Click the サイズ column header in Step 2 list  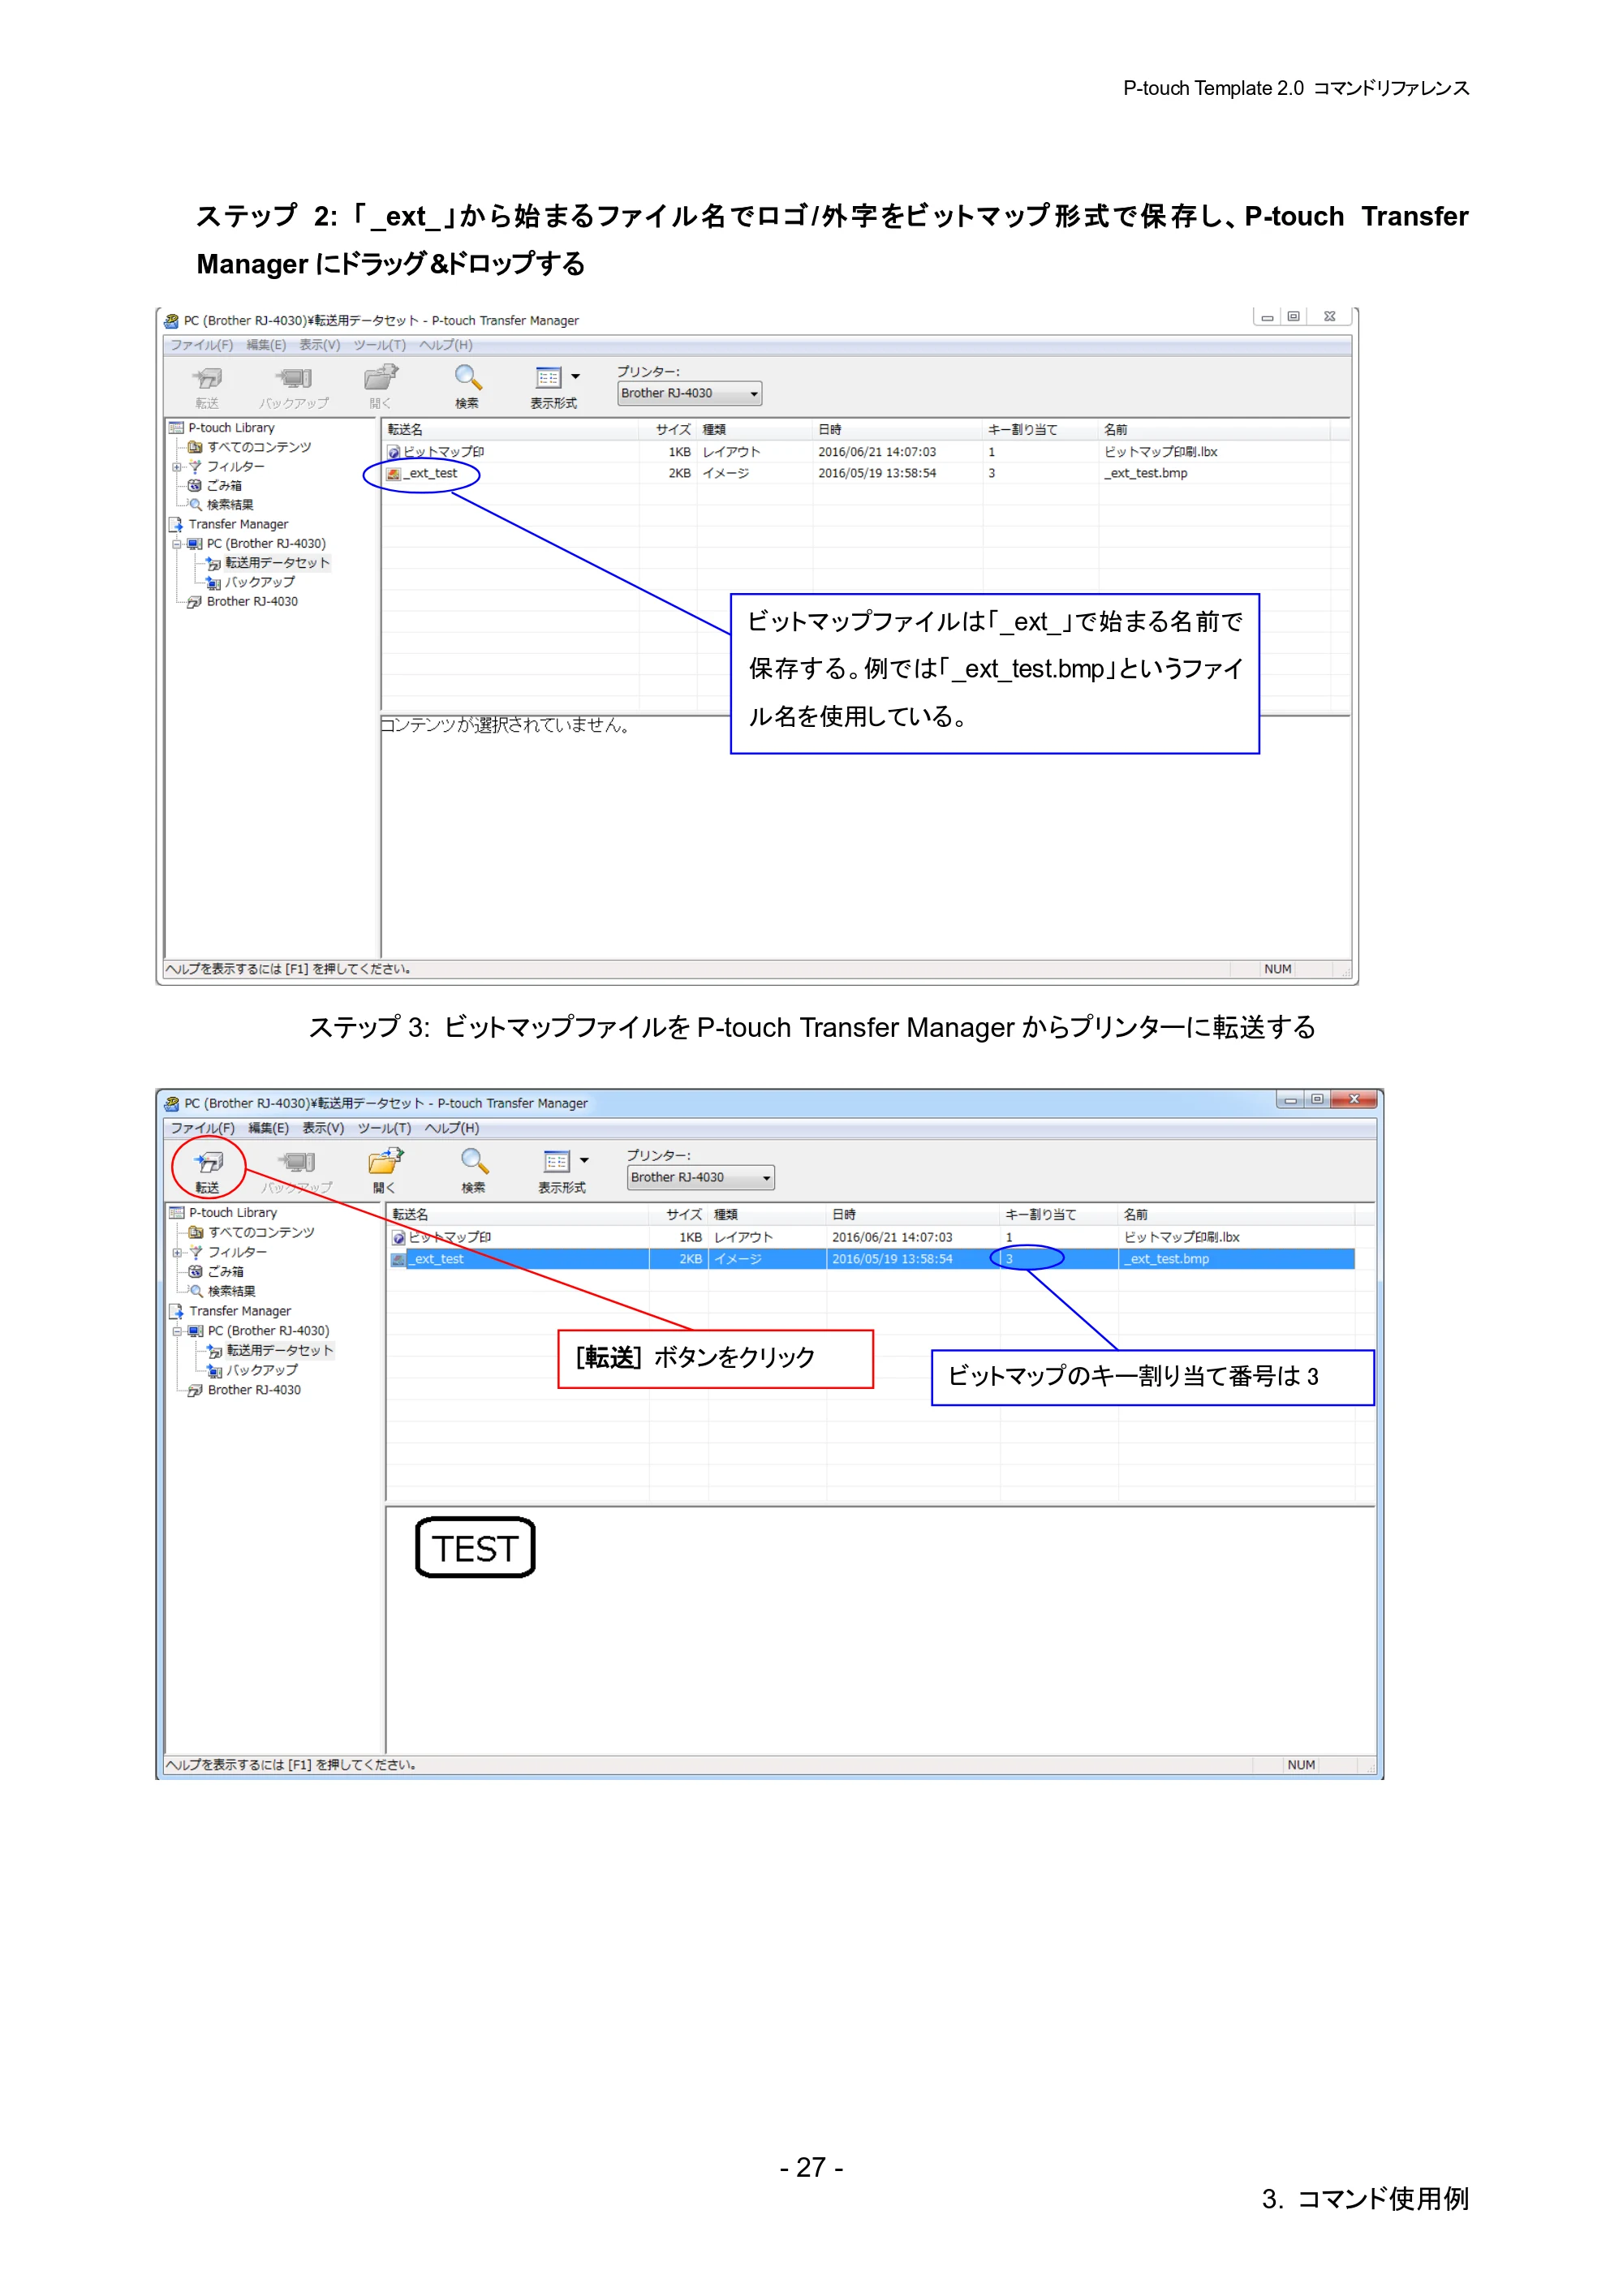(668, 430)
